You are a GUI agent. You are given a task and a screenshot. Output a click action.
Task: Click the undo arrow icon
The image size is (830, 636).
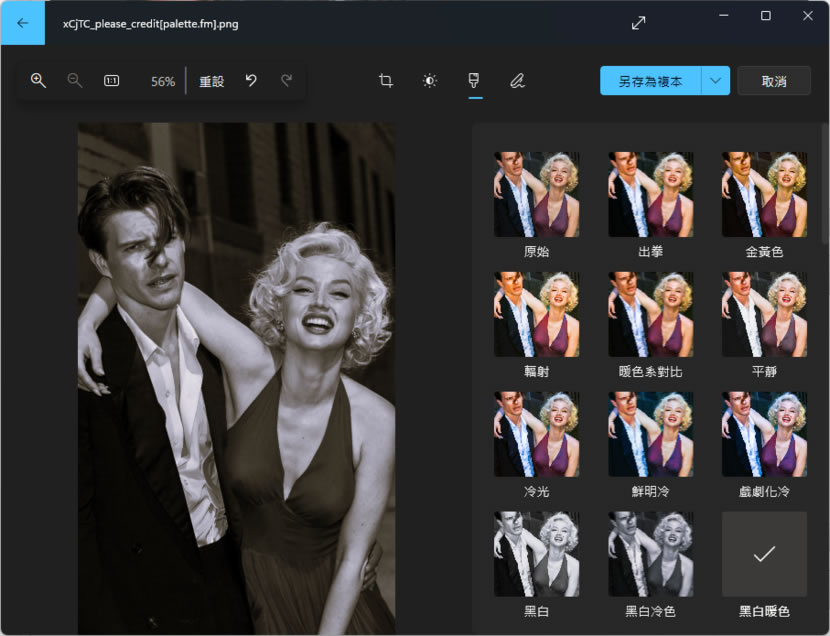coord(251,81)
